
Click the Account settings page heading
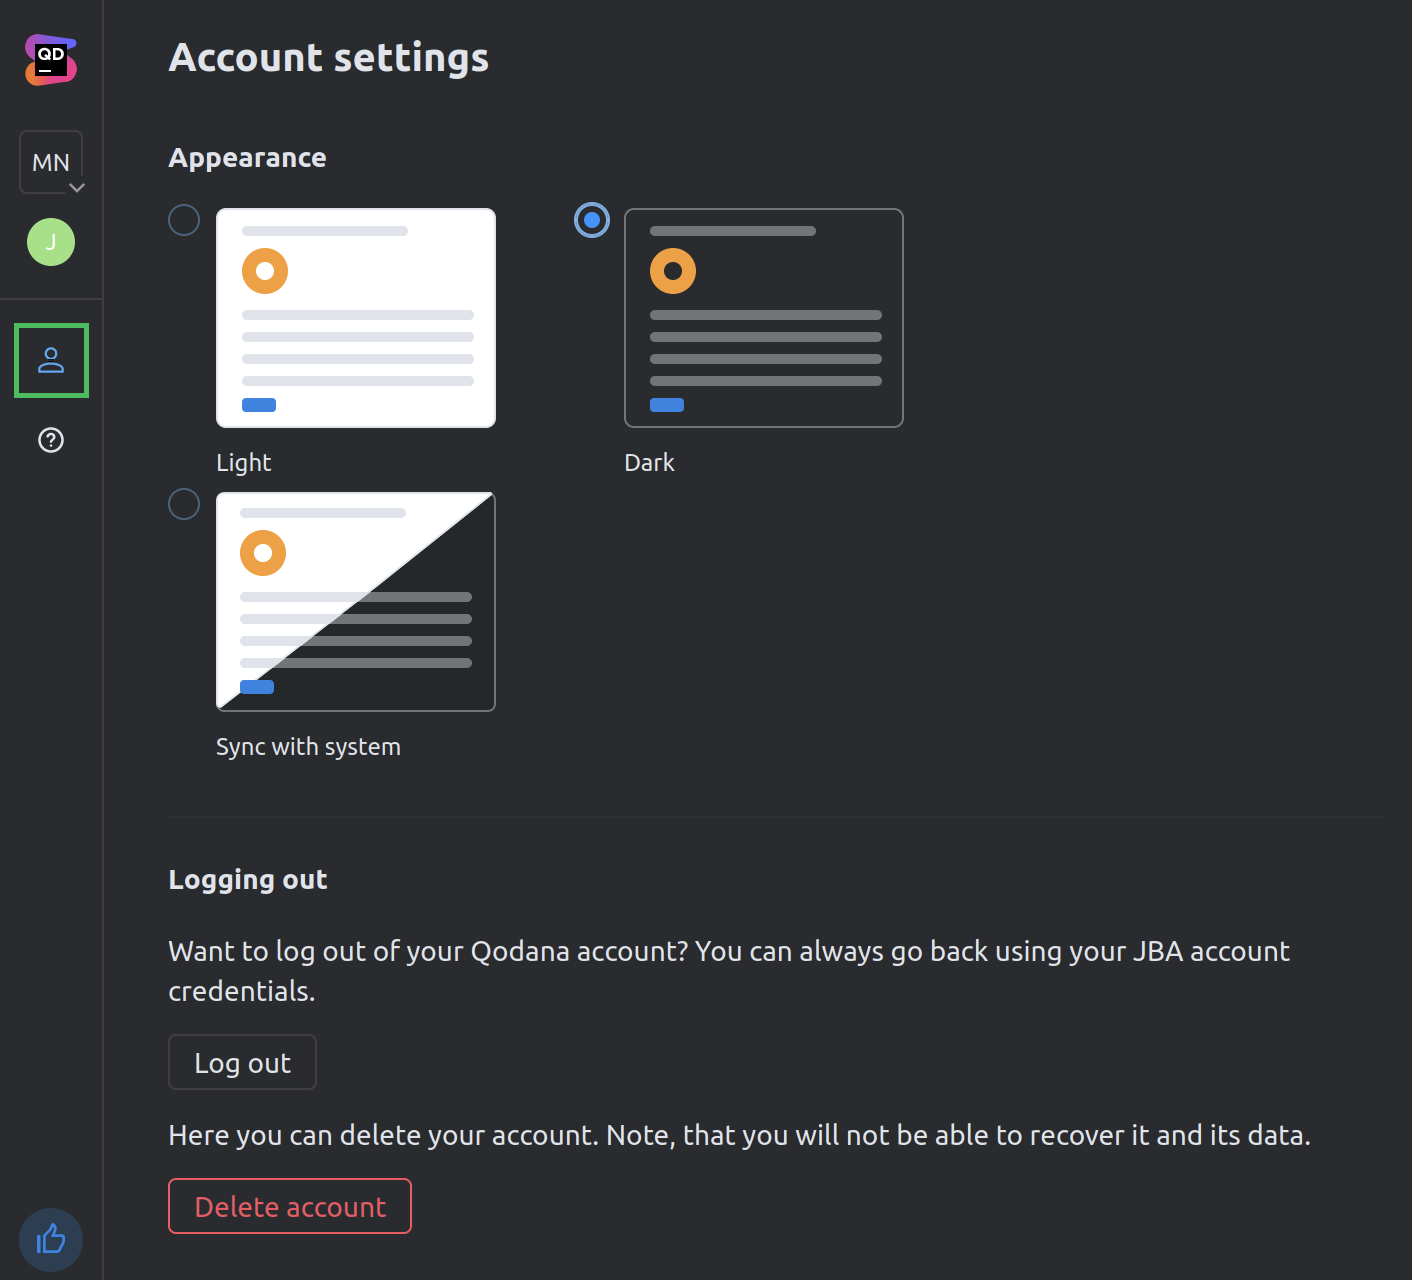(x=328, y=57)
